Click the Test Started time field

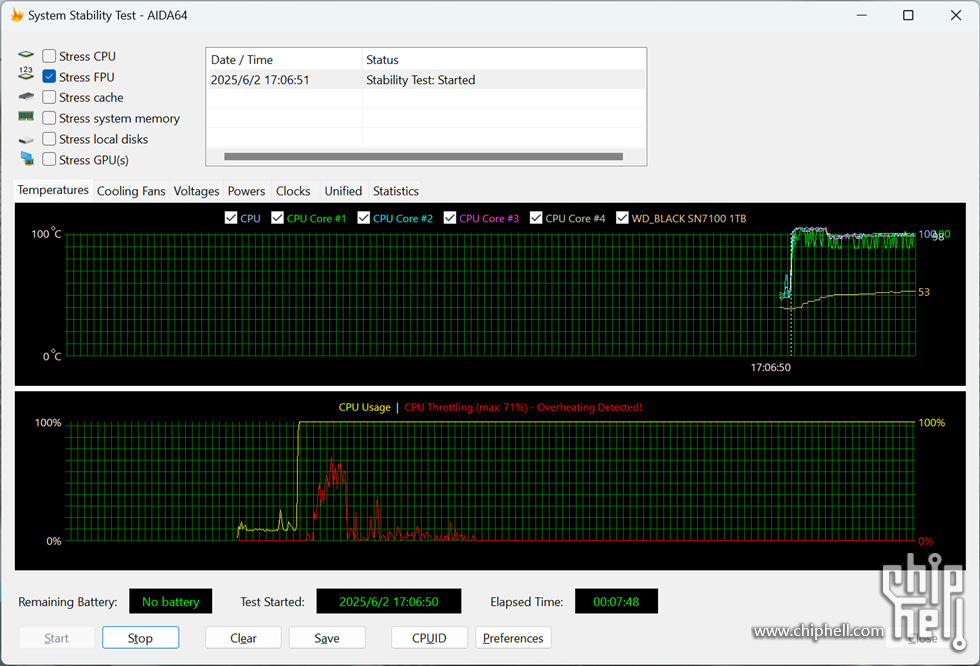tap(389, 602)
